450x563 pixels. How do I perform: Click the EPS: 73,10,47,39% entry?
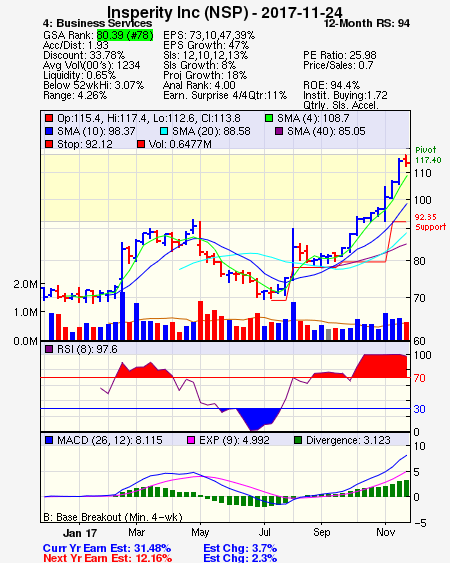(209, 35)
